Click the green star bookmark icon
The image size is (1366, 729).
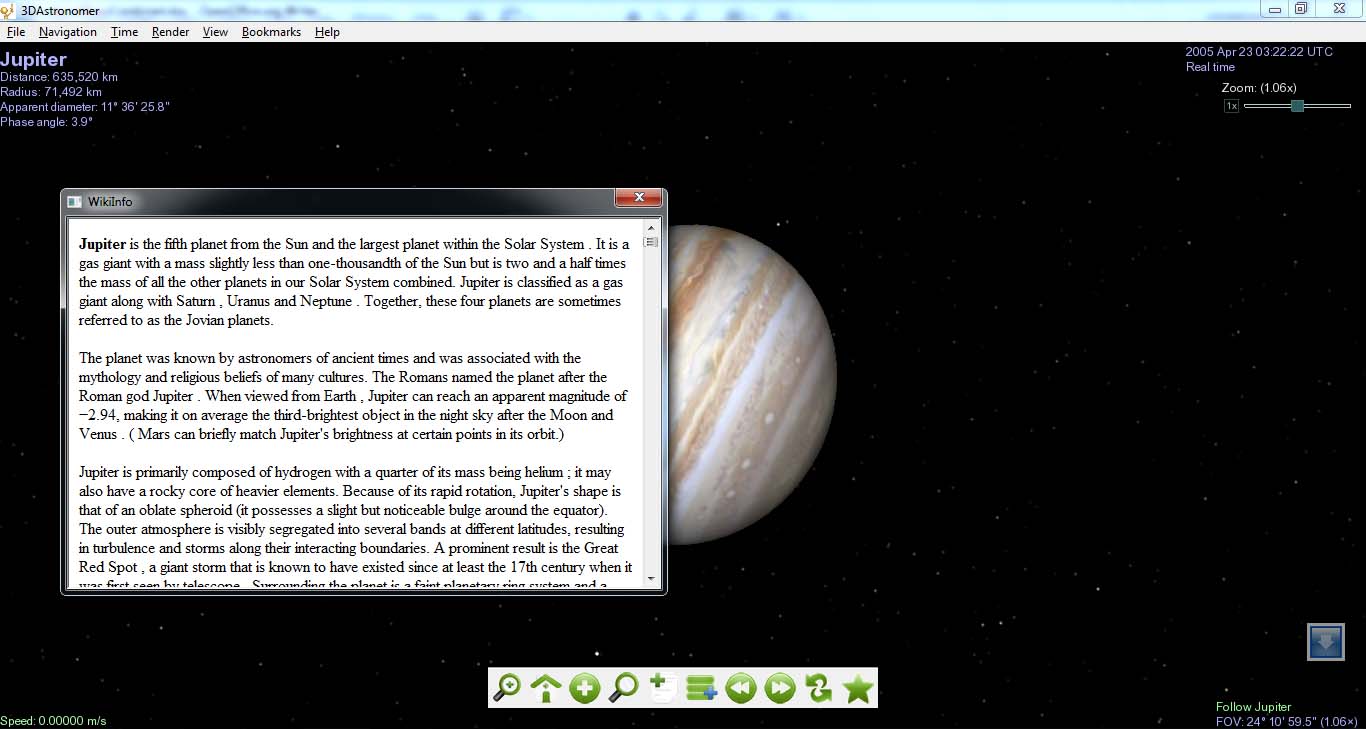[x=858, y=688]
